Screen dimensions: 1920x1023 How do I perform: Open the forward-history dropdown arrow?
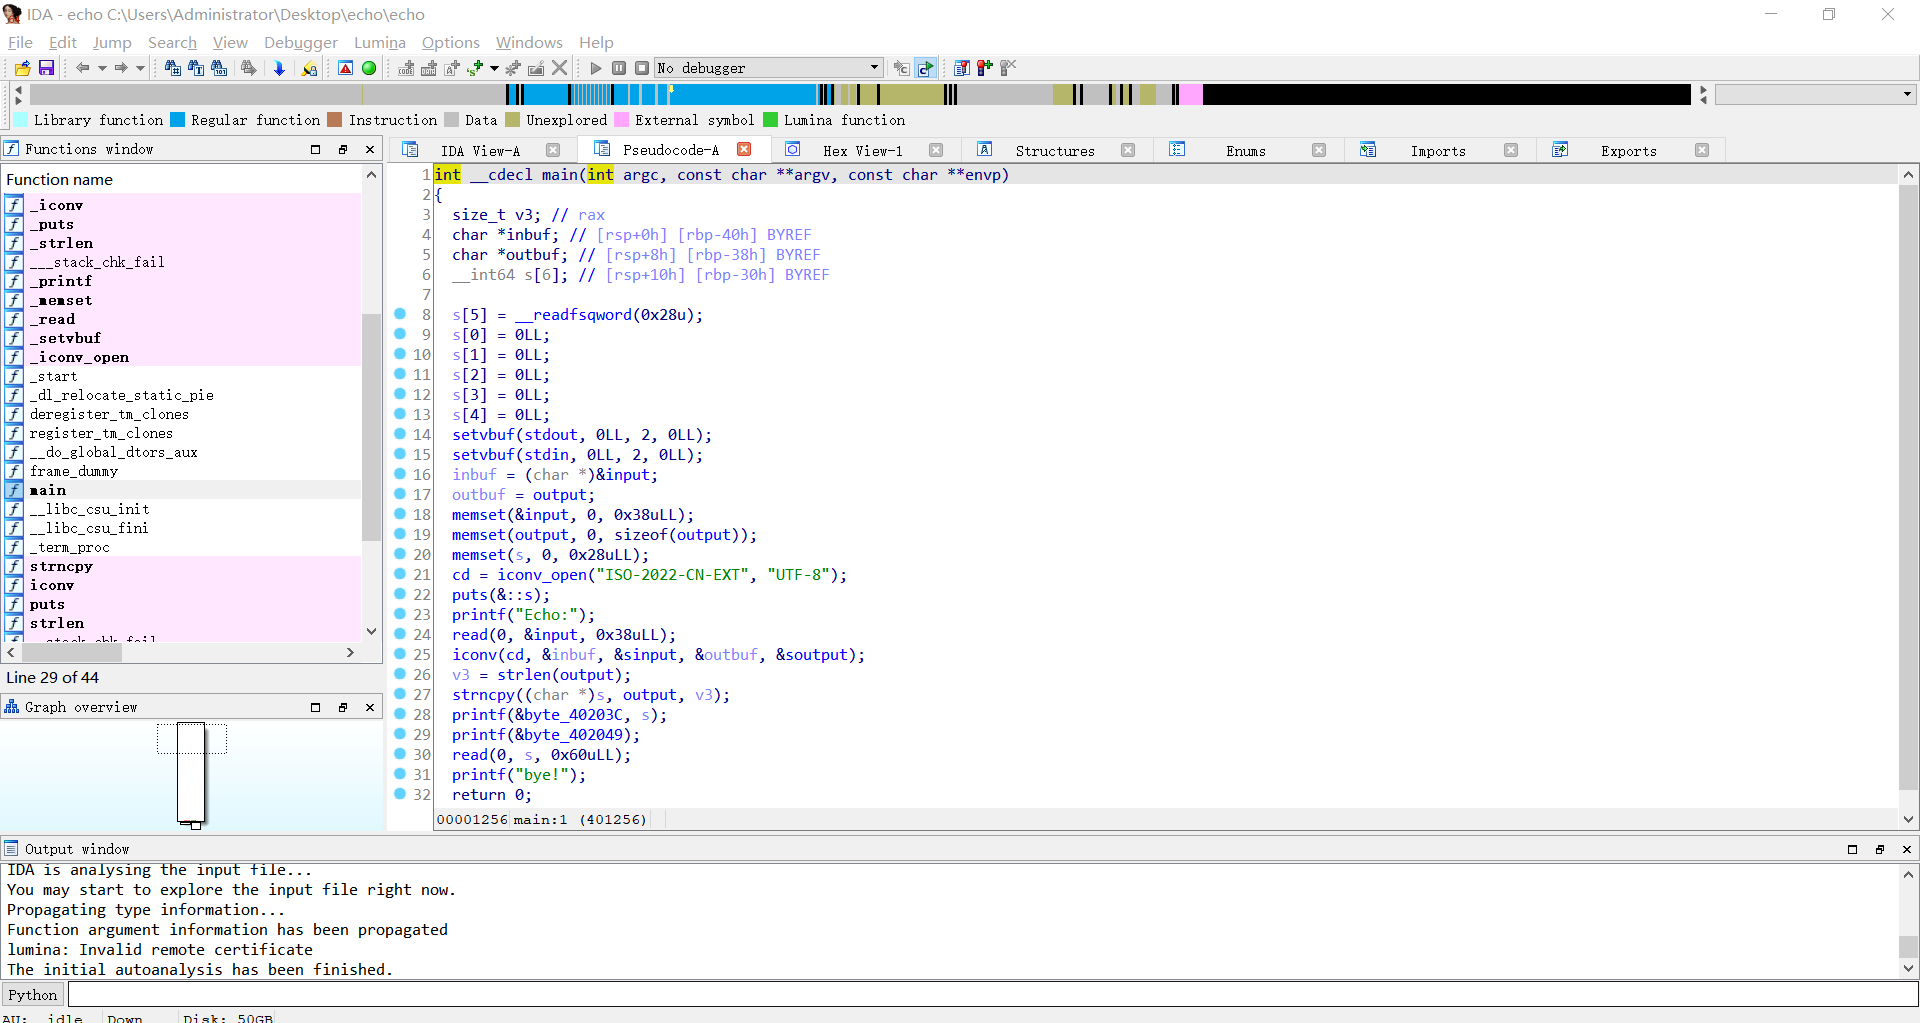coord(140,68)
